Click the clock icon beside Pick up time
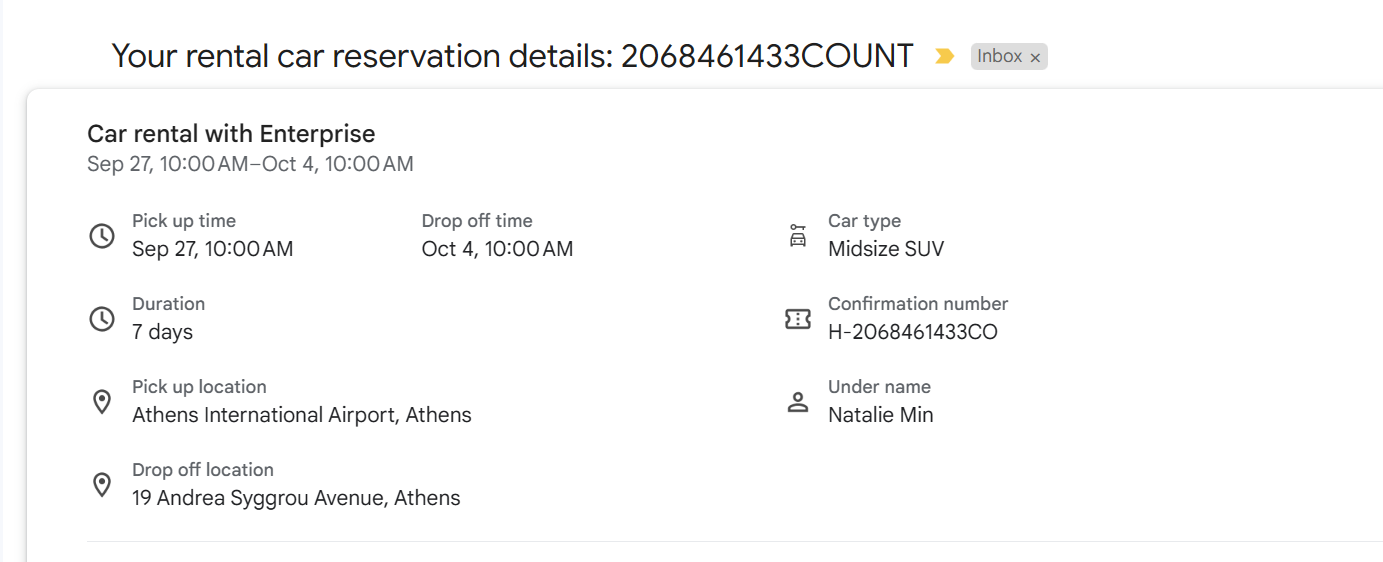1383x562 pixels. click(x=102, y=236)
